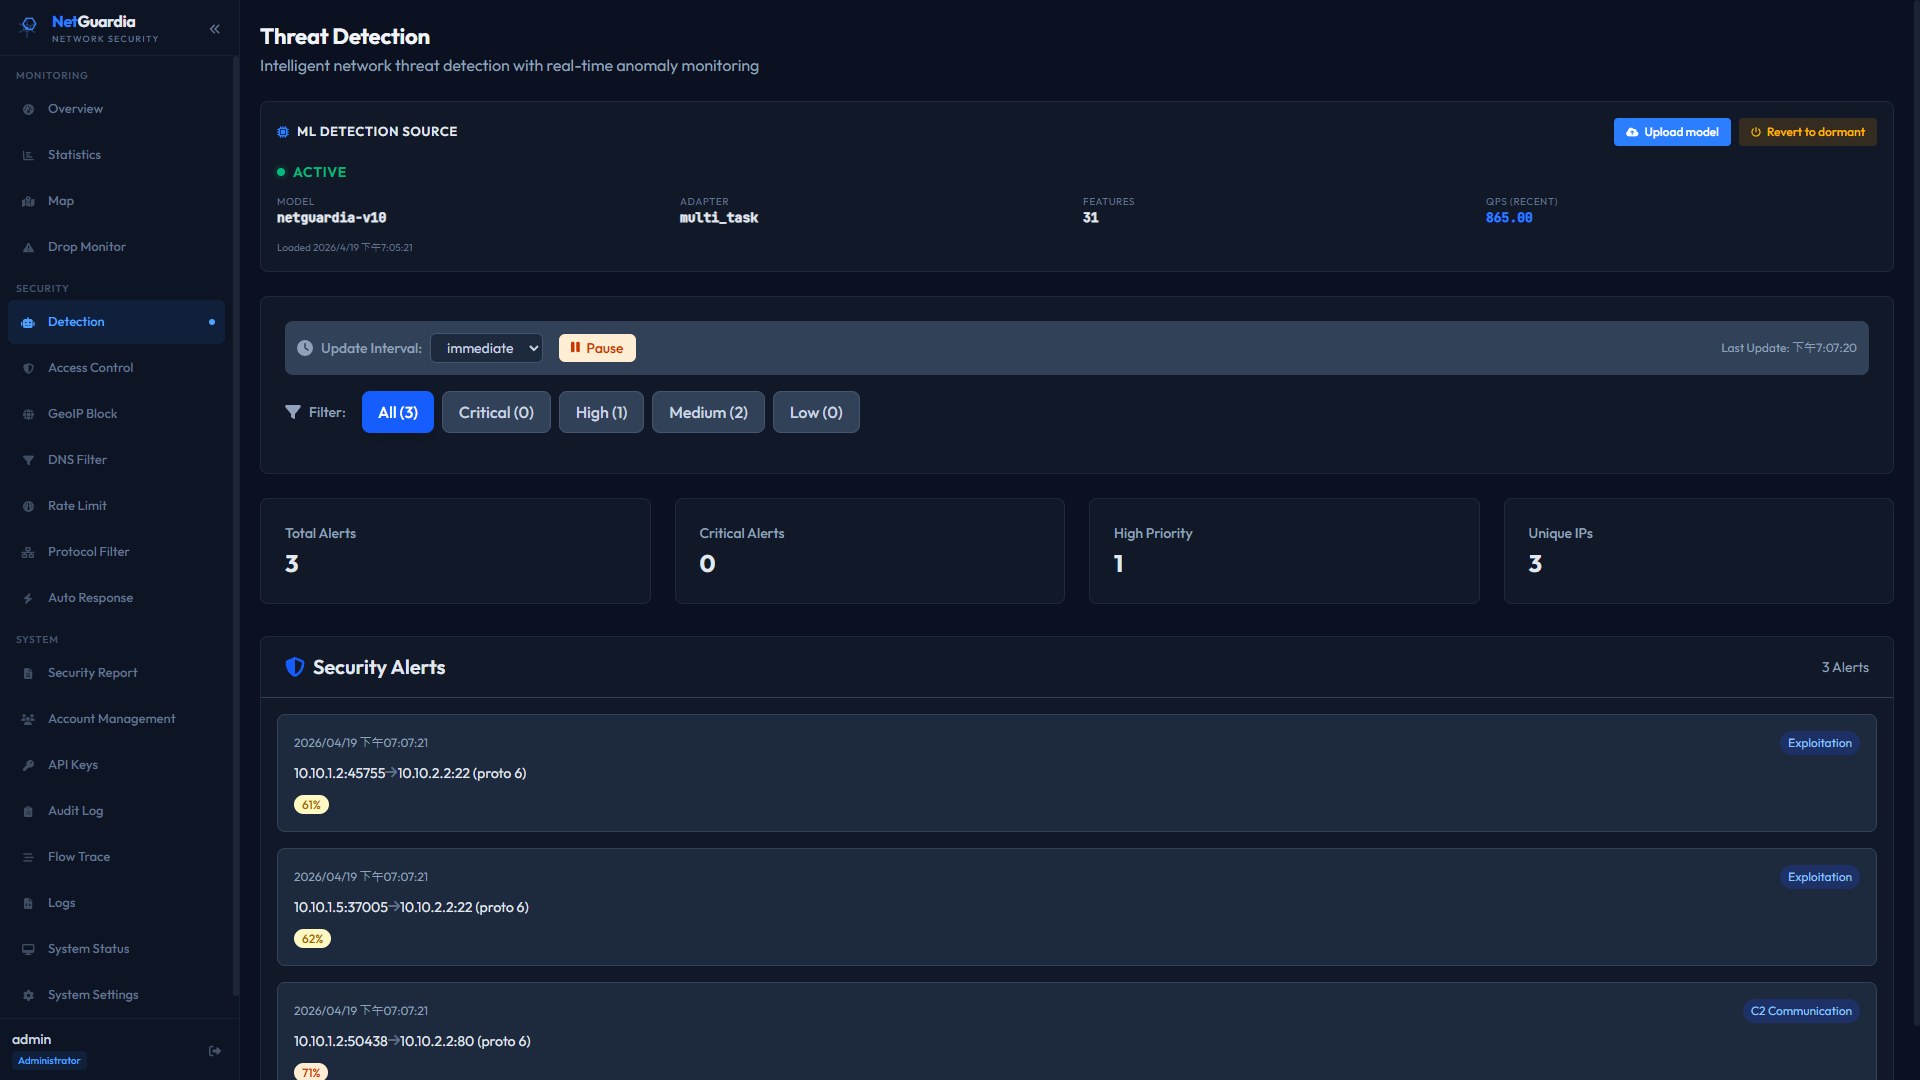1920x1080 pixels.
Task: Open Flow Trace page
Action: (116, 857)
